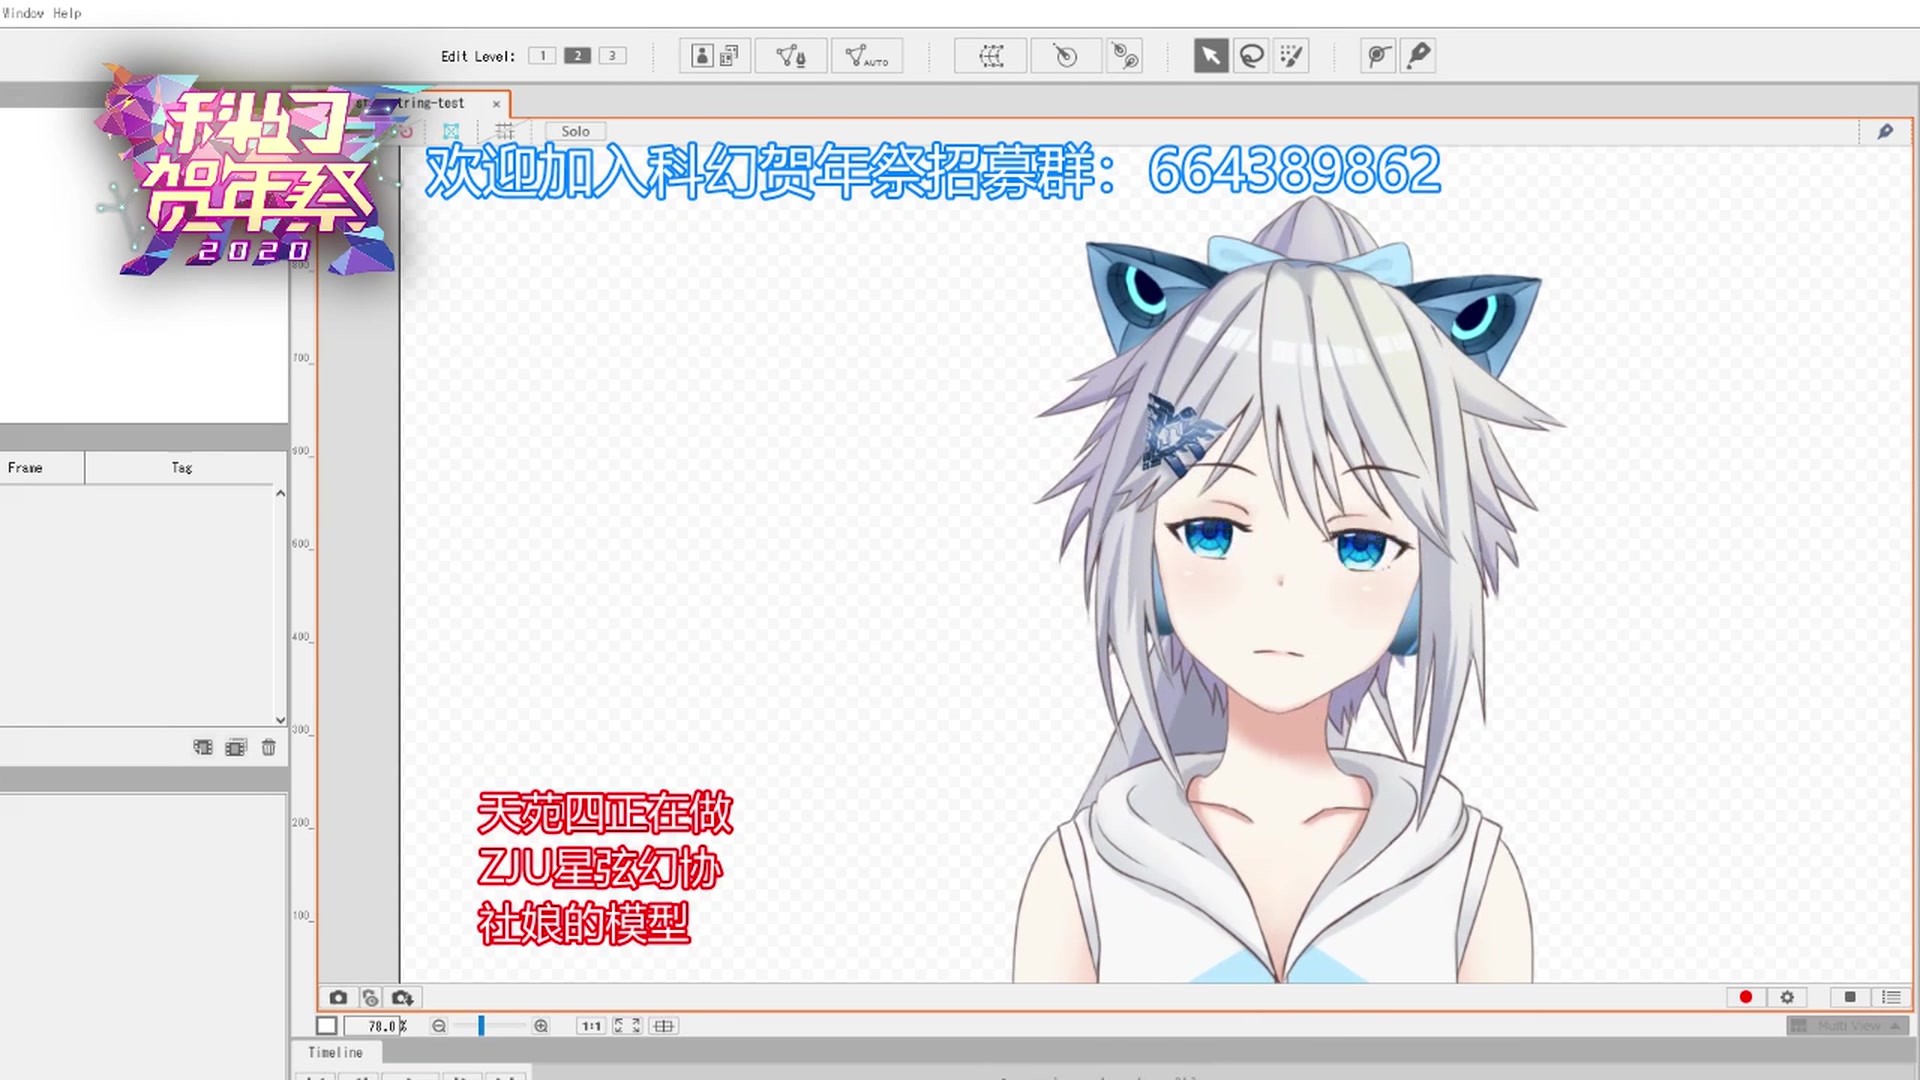
Task: Set Edit Level to 3
Action: point(612,56)
